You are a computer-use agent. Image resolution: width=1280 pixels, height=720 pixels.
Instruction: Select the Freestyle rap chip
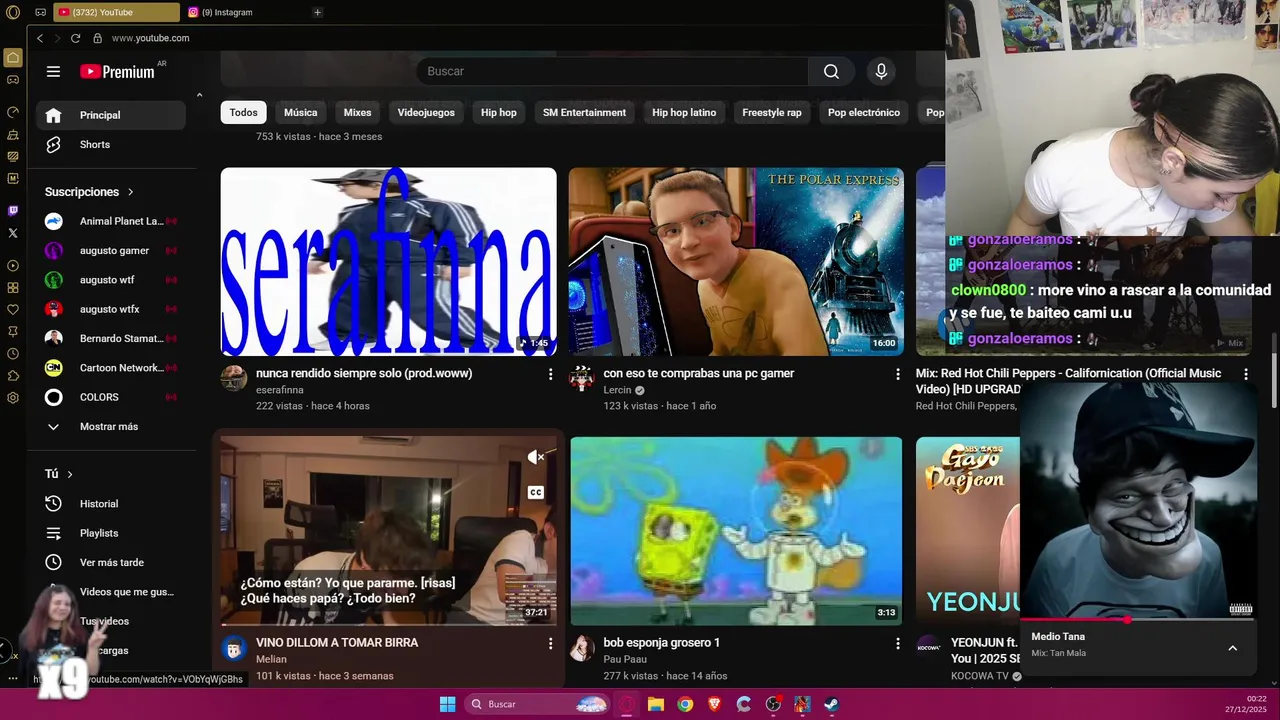[772, 112]
